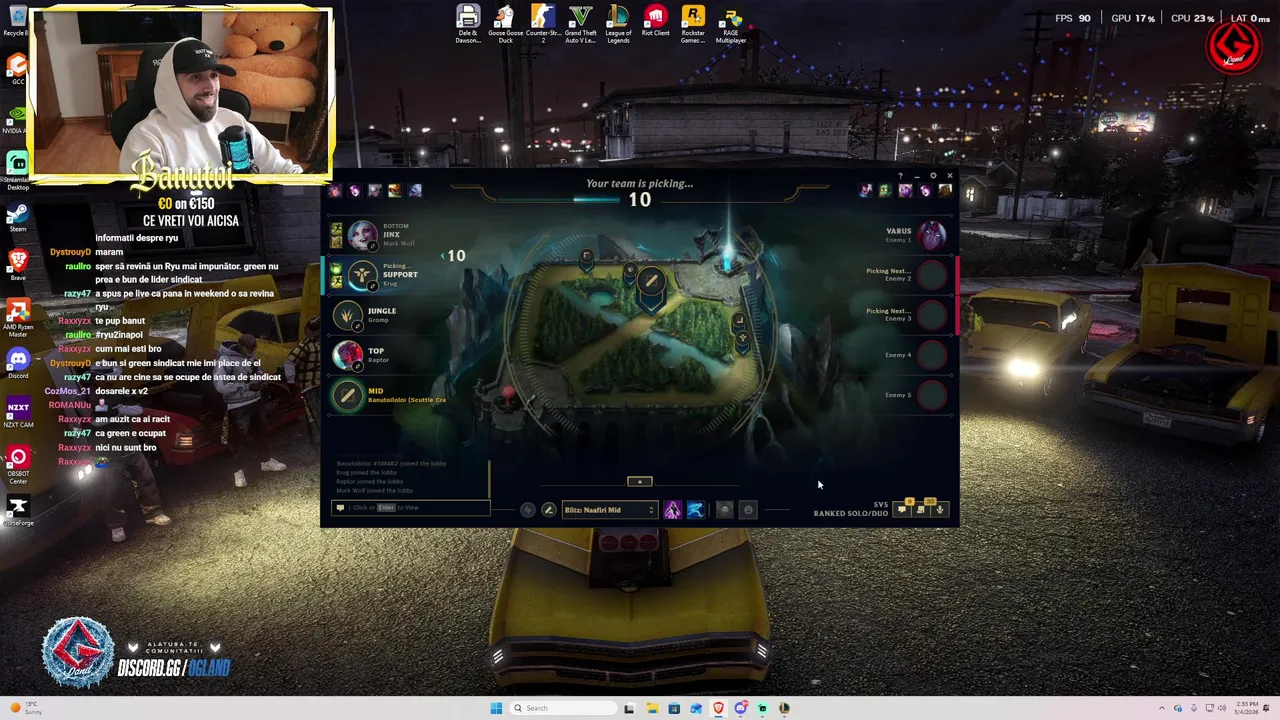Open the AMD Ryzen Master desktop shortcut
1280x720 pixels.
click(x=18, y=316)
